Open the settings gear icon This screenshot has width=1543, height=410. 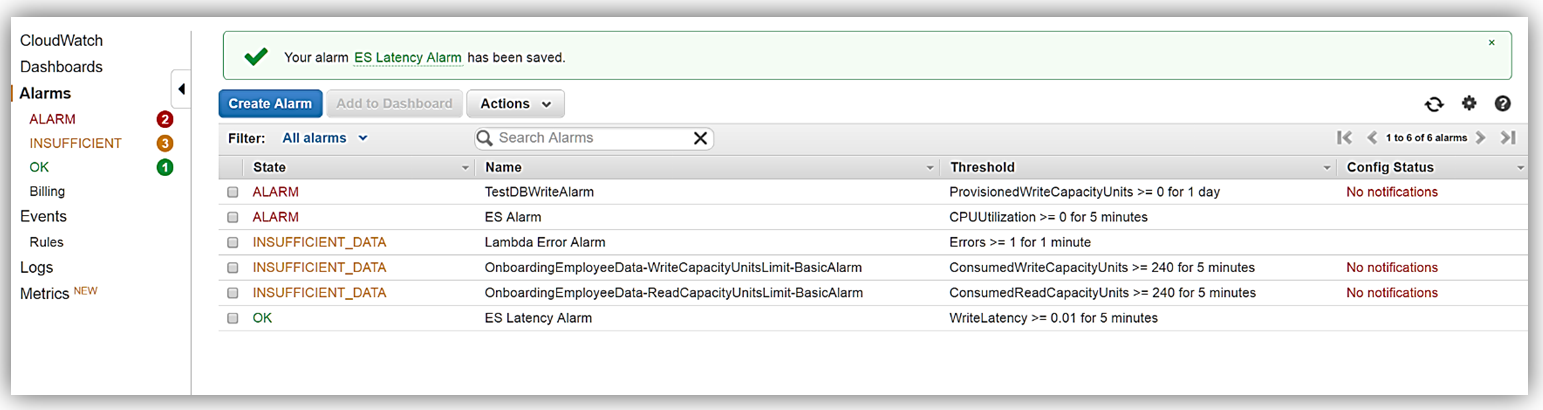(x=1469, y=103)
